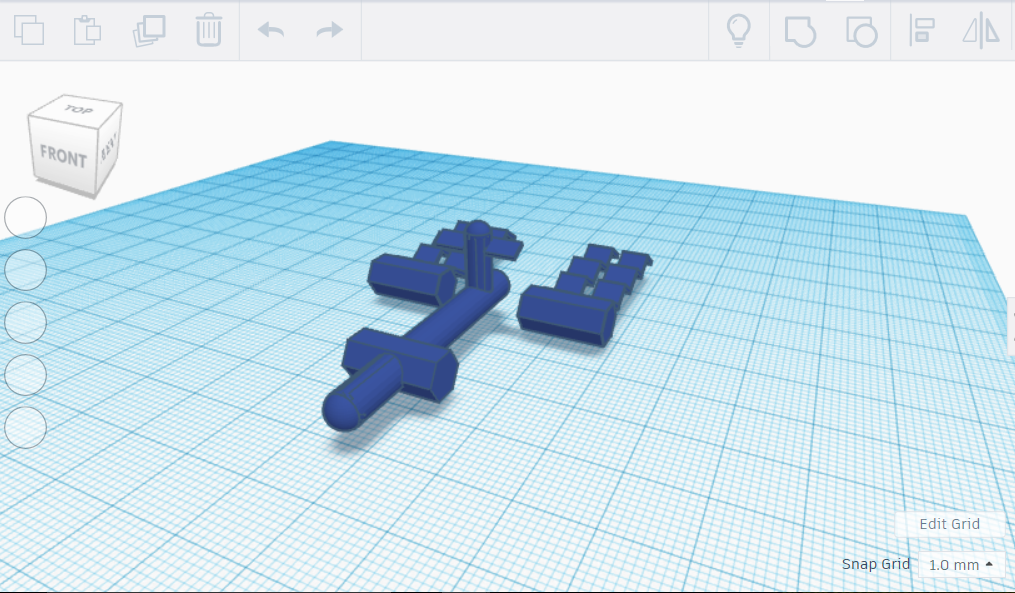Click the right side face of the view cube
This screenshot has height=593, width=1015.
109,148
